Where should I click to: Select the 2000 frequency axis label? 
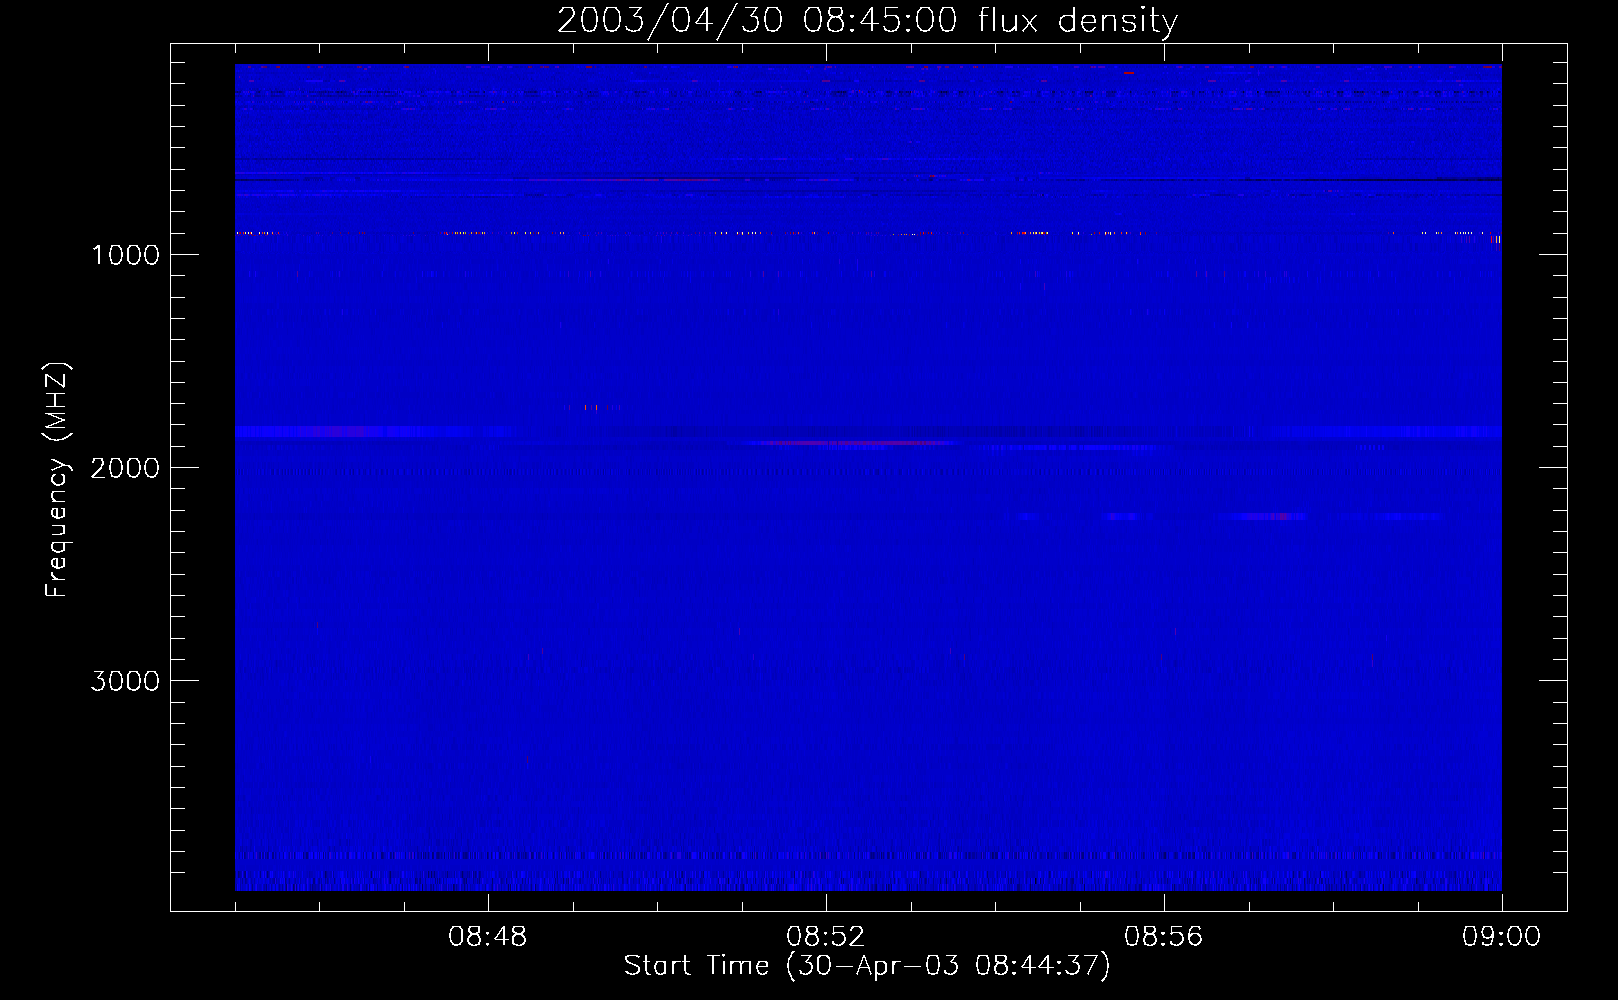[x=125, y=468]
